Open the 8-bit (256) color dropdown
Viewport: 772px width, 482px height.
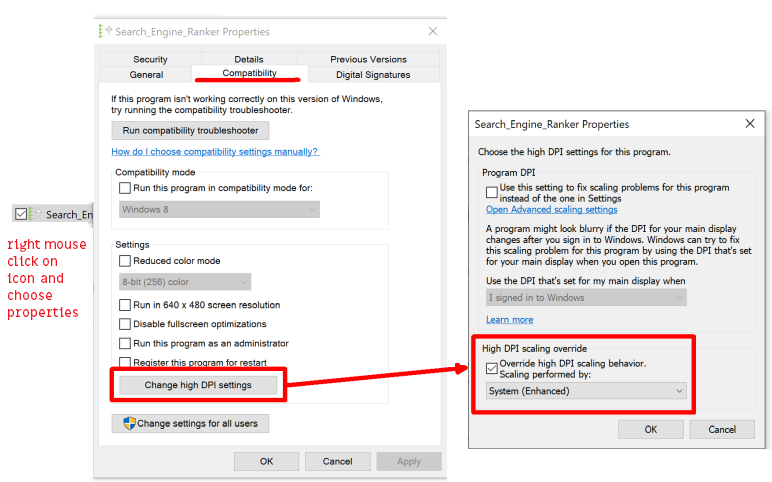tap(185, 282)
